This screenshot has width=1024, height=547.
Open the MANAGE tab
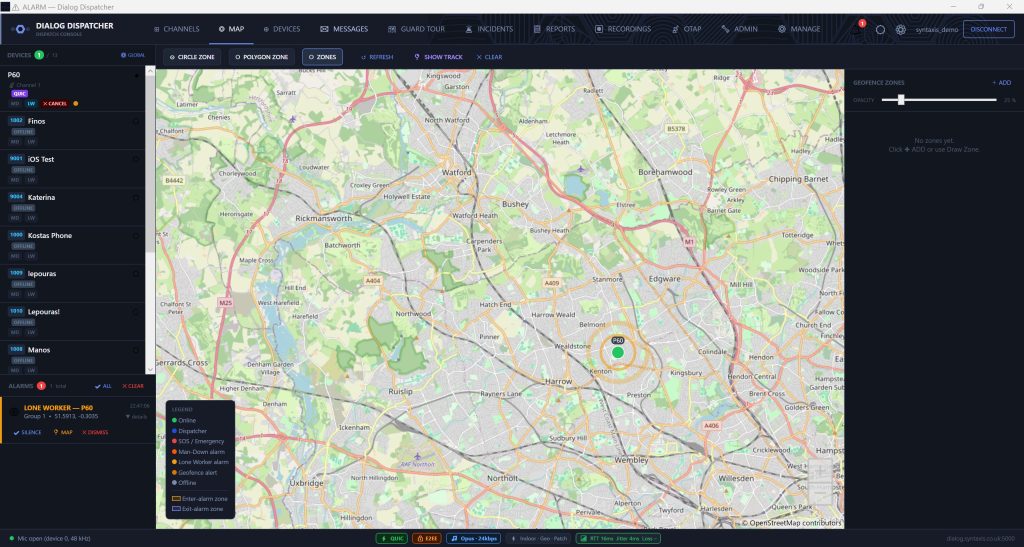(x=799, y=29)
